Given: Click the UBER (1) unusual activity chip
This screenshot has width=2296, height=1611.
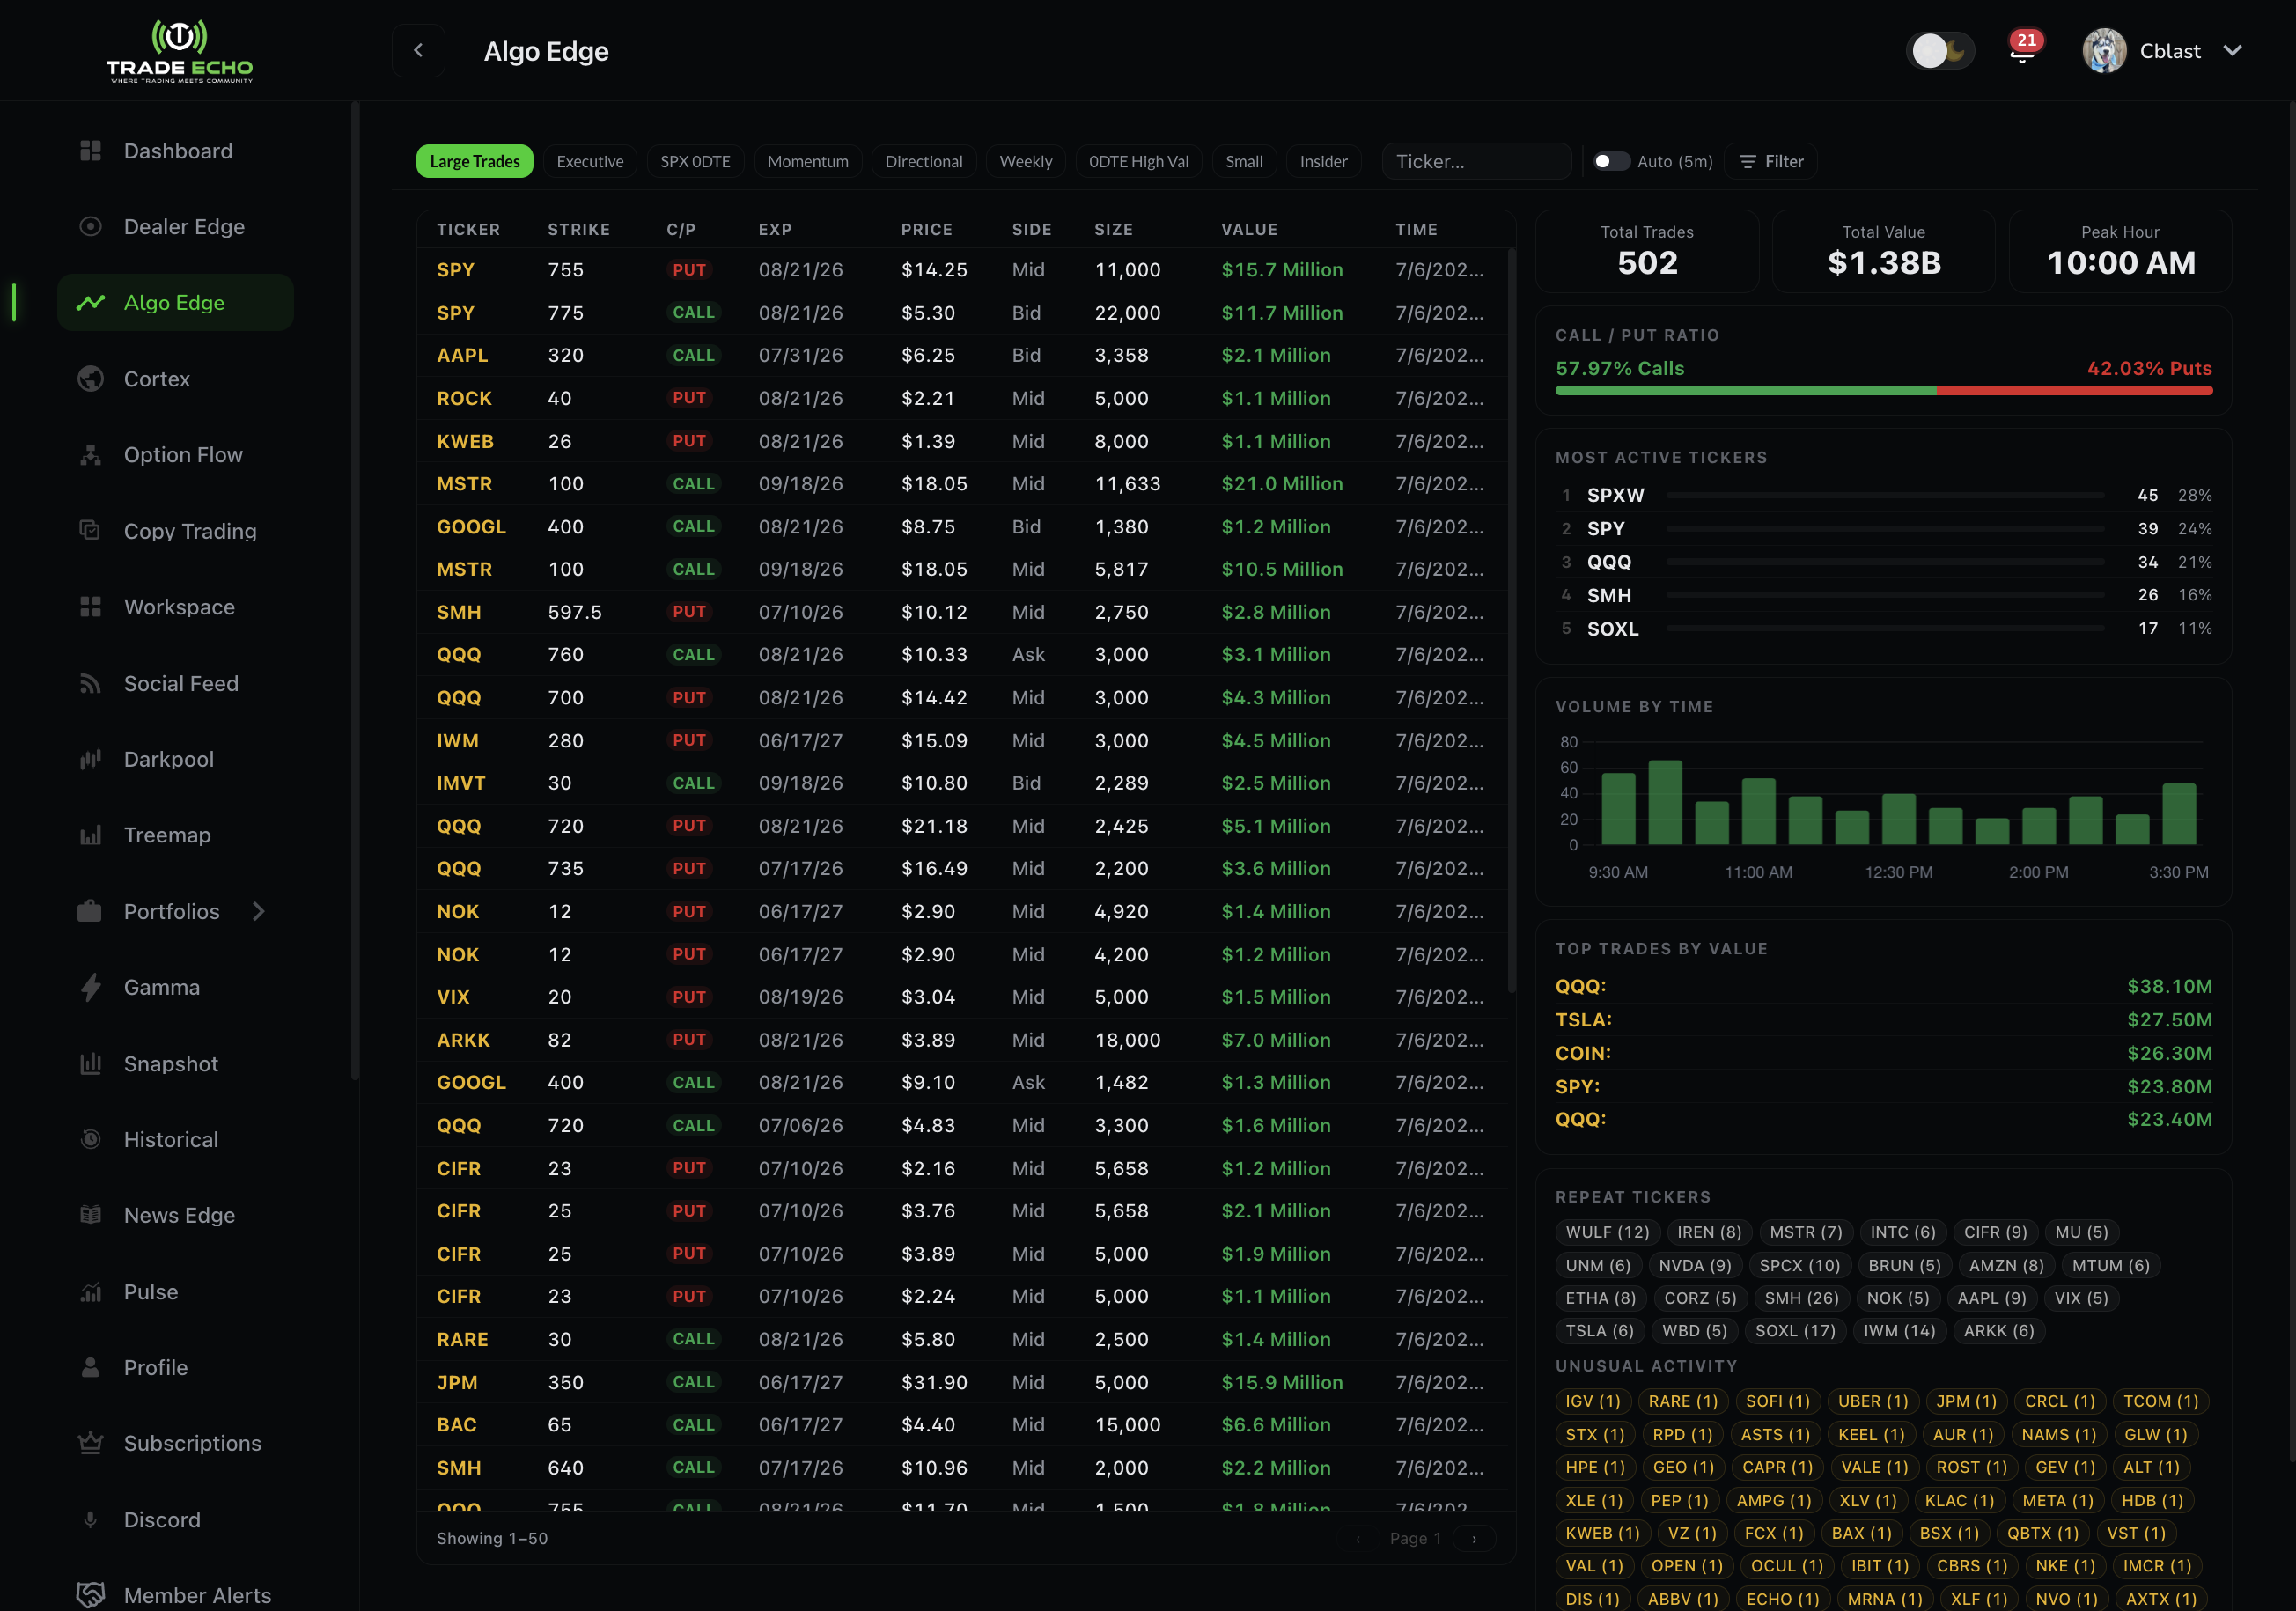Looking at the screenshot, I should 1873,1401.
